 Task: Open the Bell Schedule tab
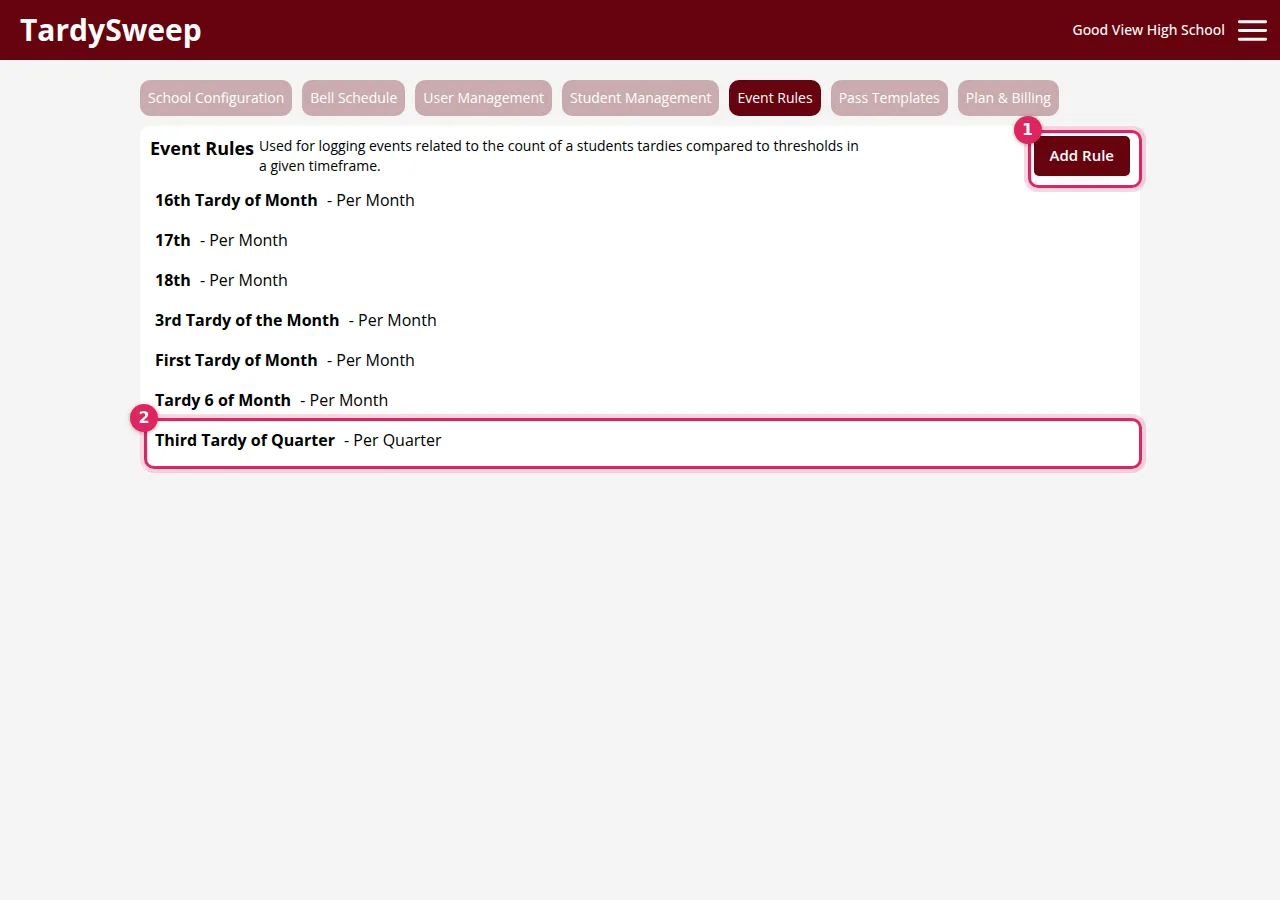[353, 98]
